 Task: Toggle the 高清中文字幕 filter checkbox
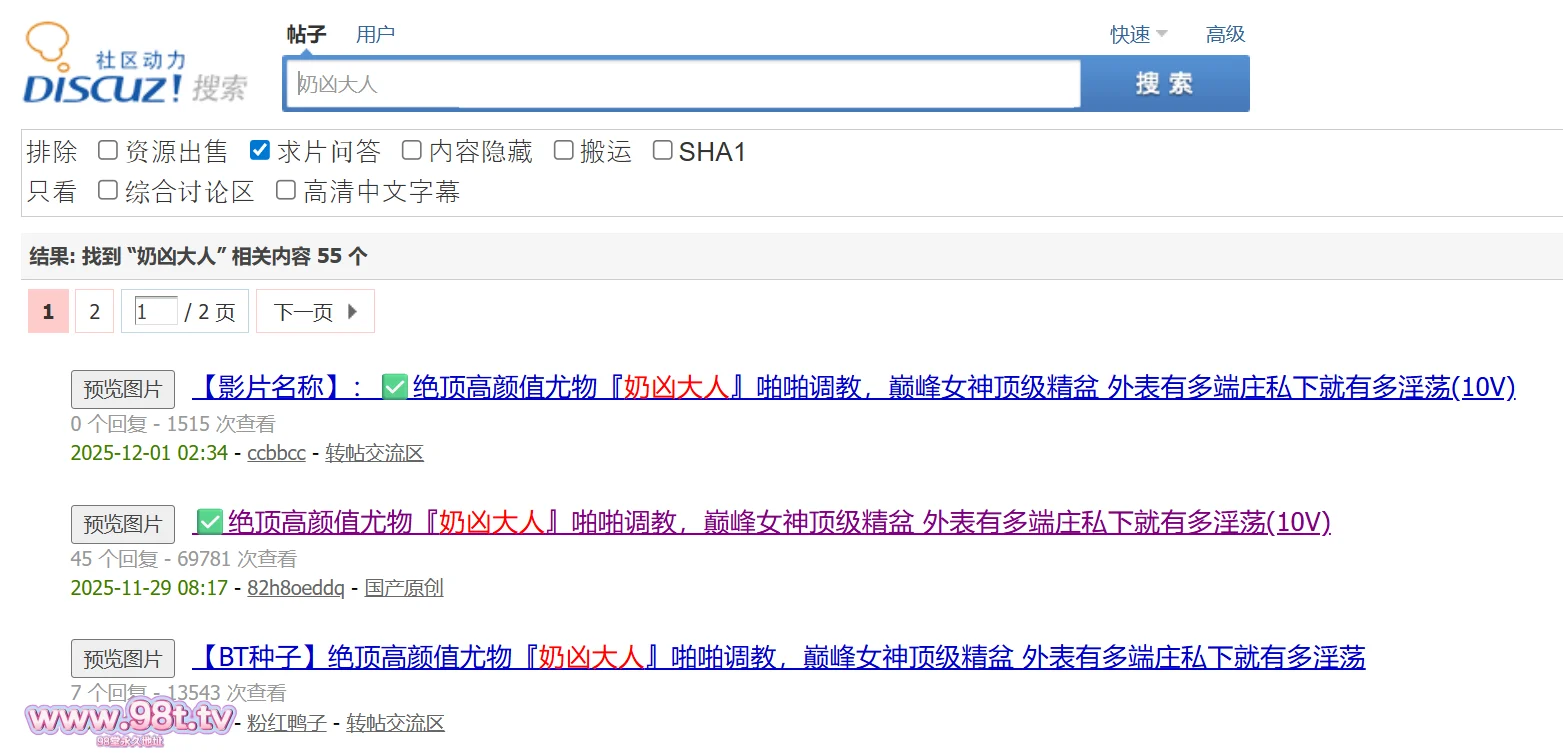286,190
